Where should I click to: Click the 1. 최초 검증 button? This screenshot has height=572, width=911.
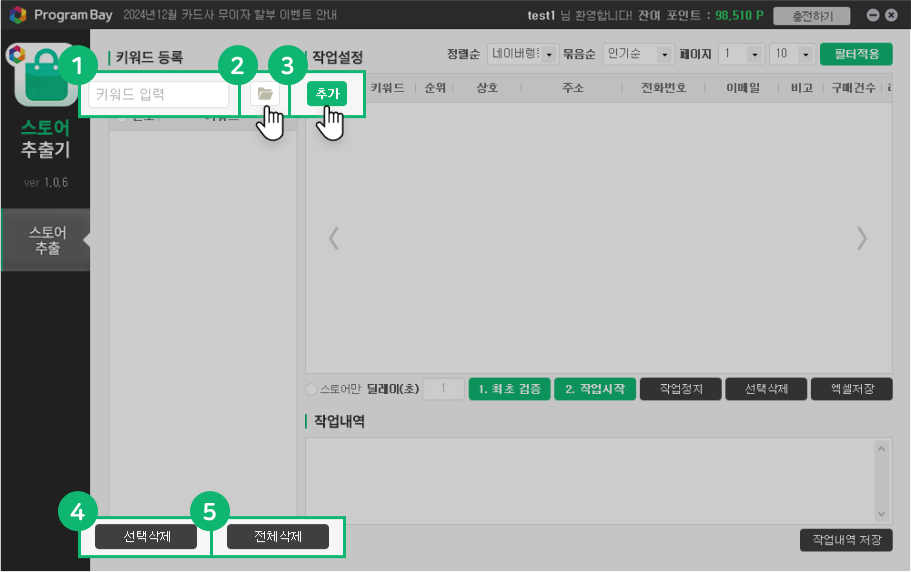(x=509, y=389)
